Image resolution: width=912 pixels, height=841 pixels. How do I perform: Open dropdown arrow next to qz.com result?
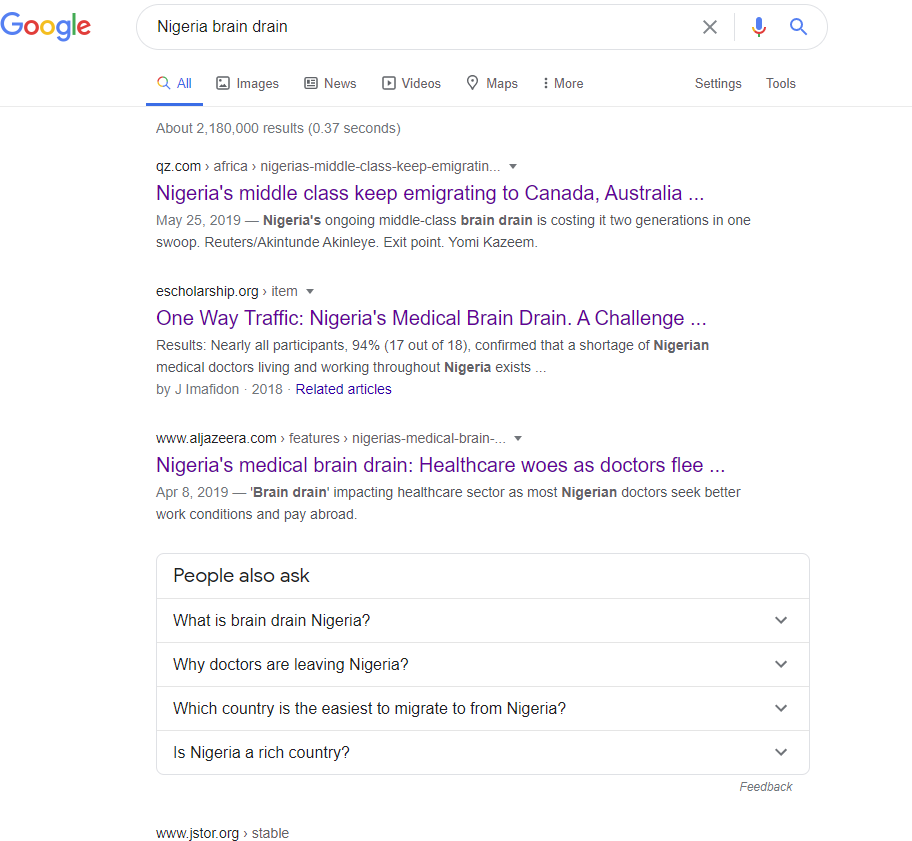(x=513, y=166)
